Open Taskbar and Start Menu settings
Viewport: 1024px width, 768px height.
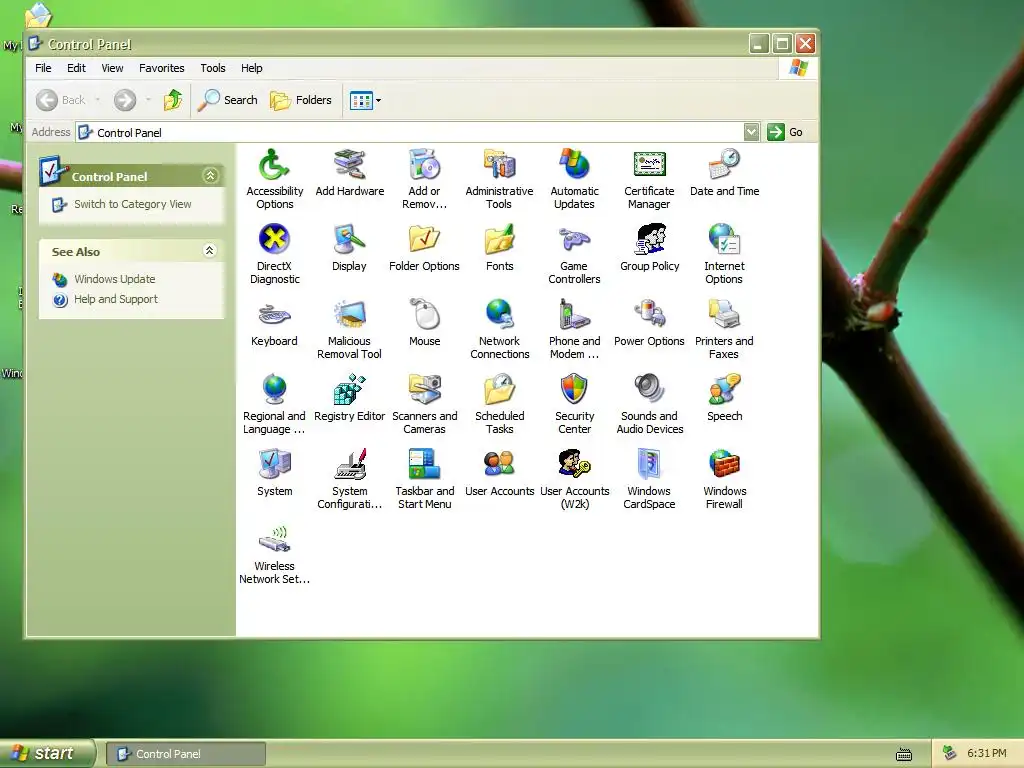424,479
